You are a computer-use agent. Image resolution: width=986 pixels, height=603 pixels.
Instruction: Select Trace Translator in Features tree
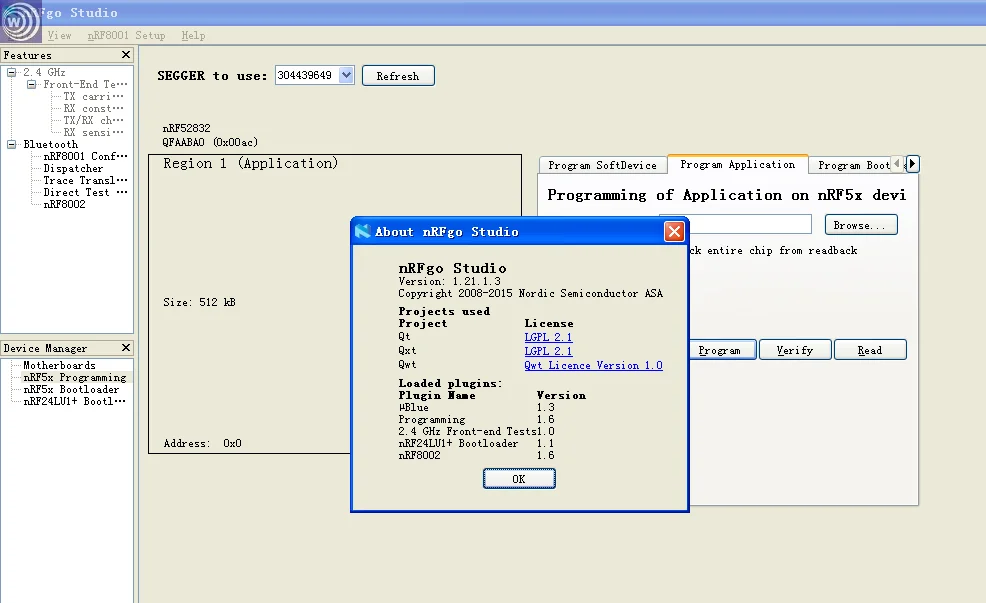click(x=86, y=180)
